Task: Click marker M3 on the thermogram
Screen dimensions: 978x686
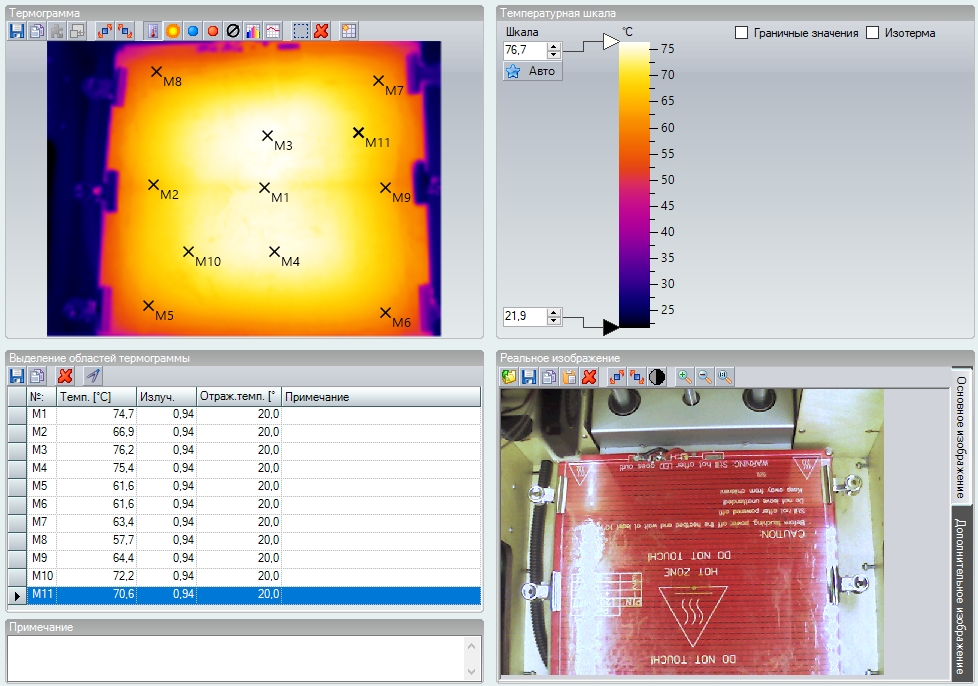Action: click(267, 135)
